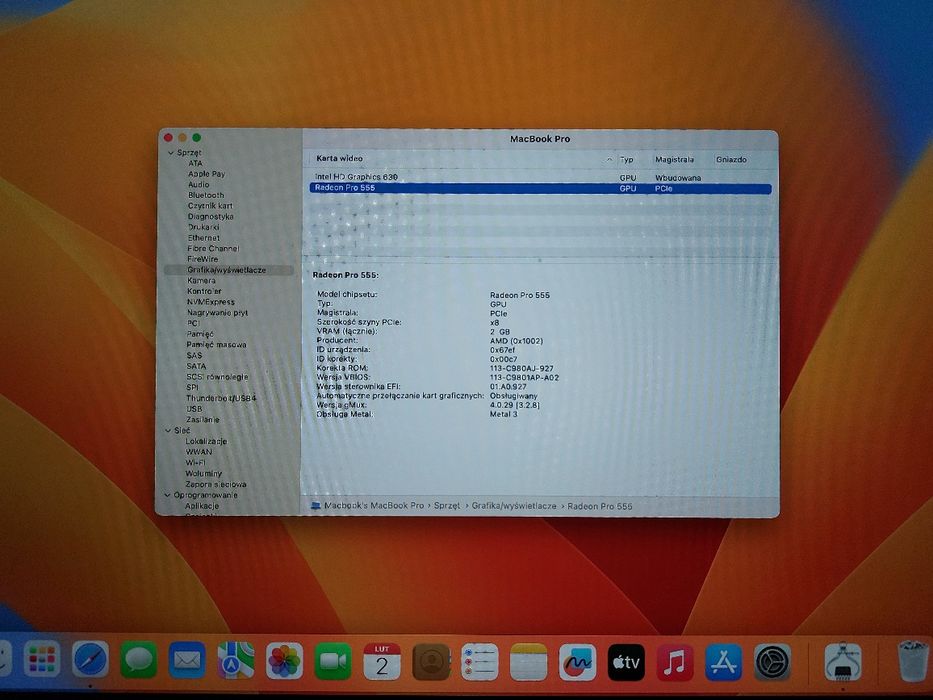Screen dimensions: 933x700
Task: Select Fibre Channel in sidebar
Action: tap(213, 249)
